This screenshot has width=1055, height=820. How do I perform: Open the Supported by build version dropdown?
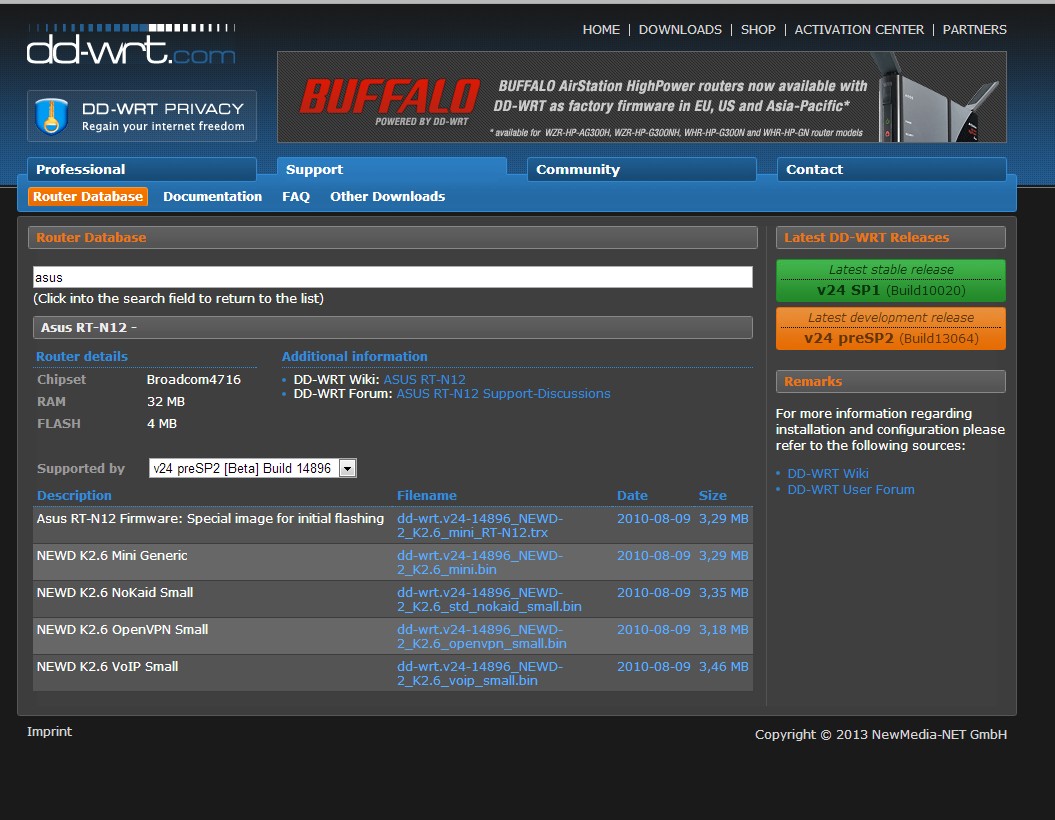coord(252,468)
